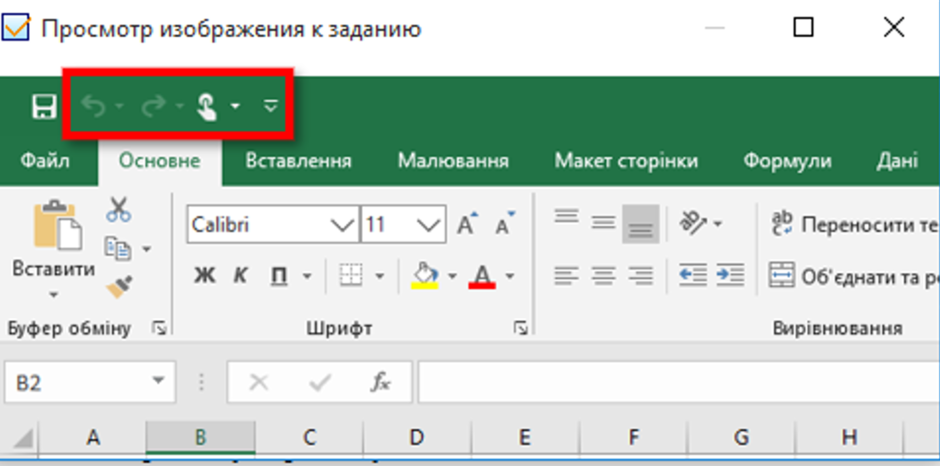Viewport: 940px width, 466px height.
Task: Open the Calibri font name dropdown
Action: click(342, 225)
